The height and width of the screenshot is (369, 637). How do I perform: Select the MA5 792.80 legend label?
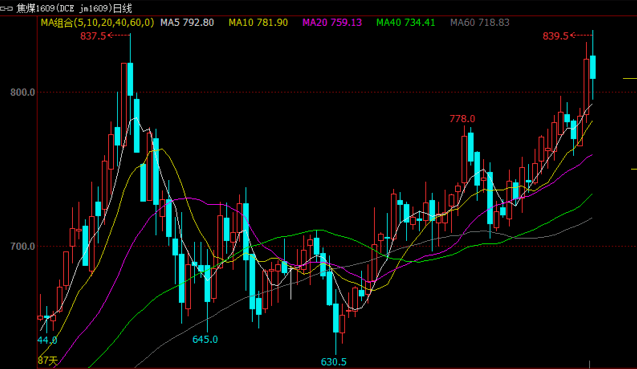coord(187,23)
